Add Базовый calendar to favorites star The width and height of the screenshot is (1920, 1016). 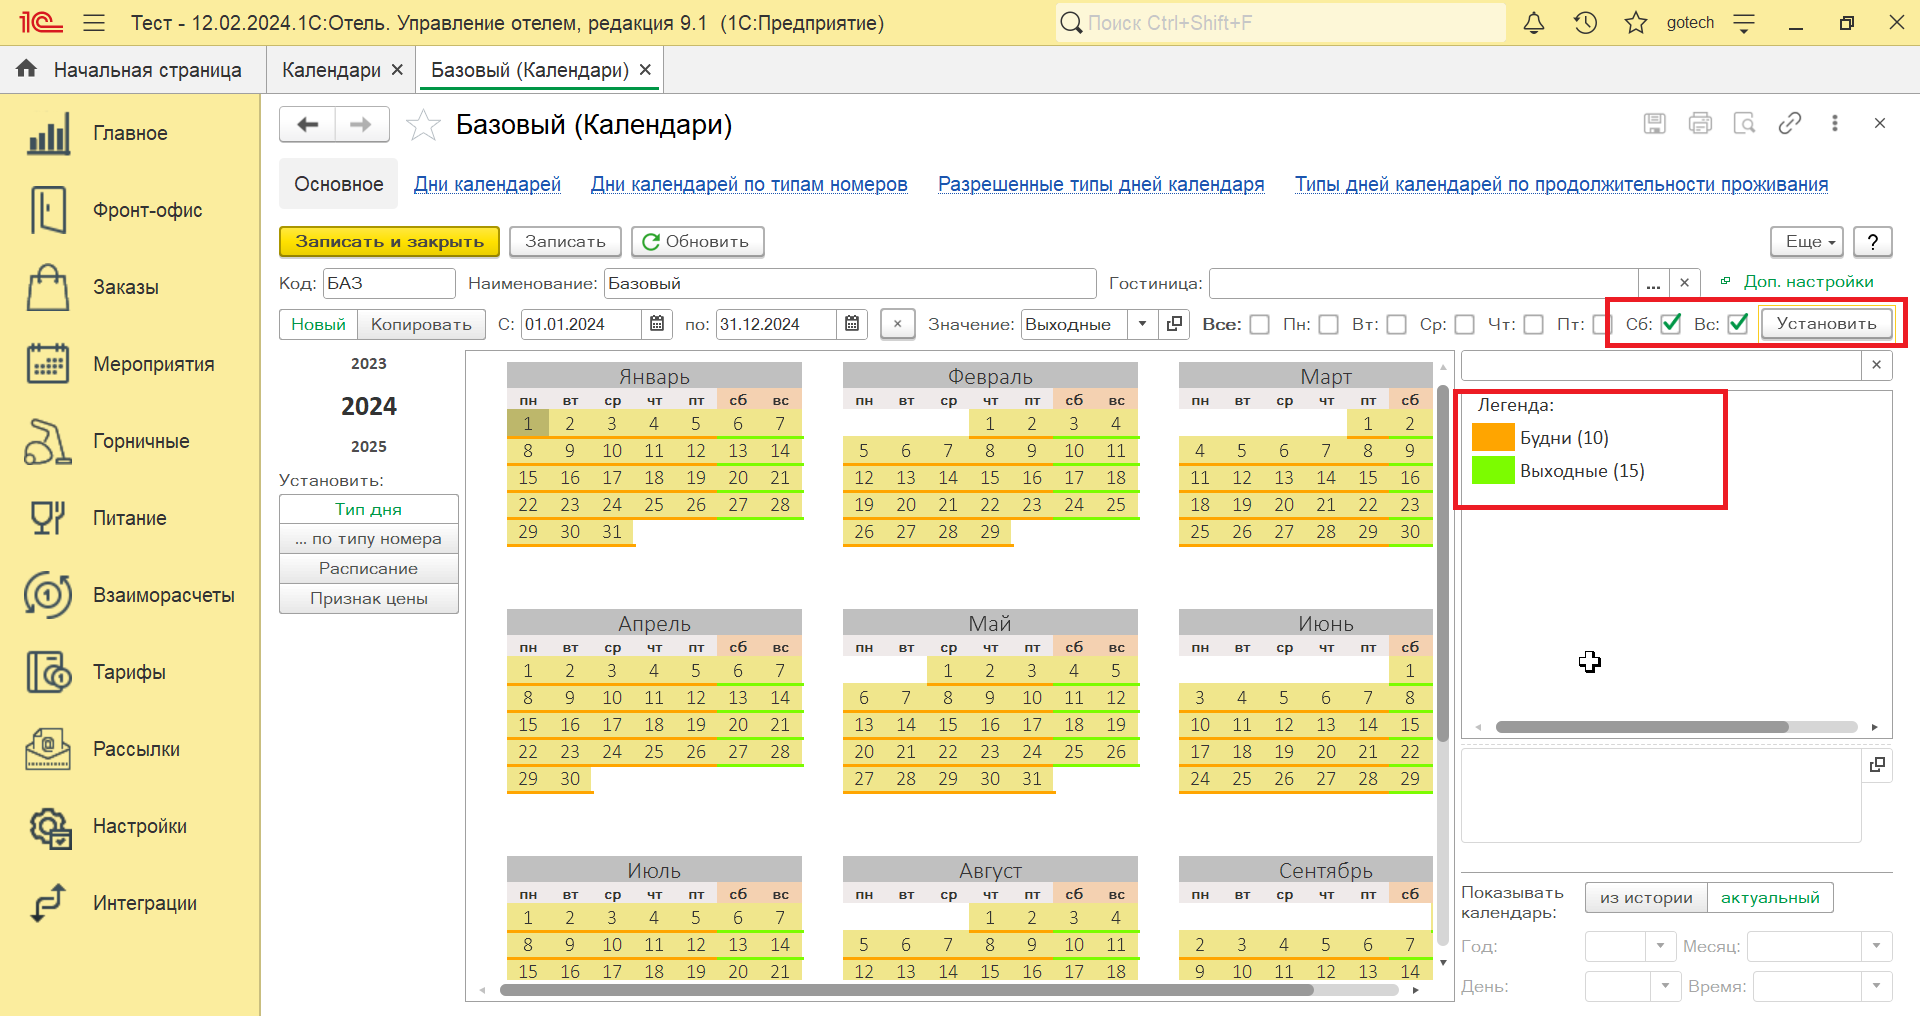[x=423, y=125]
